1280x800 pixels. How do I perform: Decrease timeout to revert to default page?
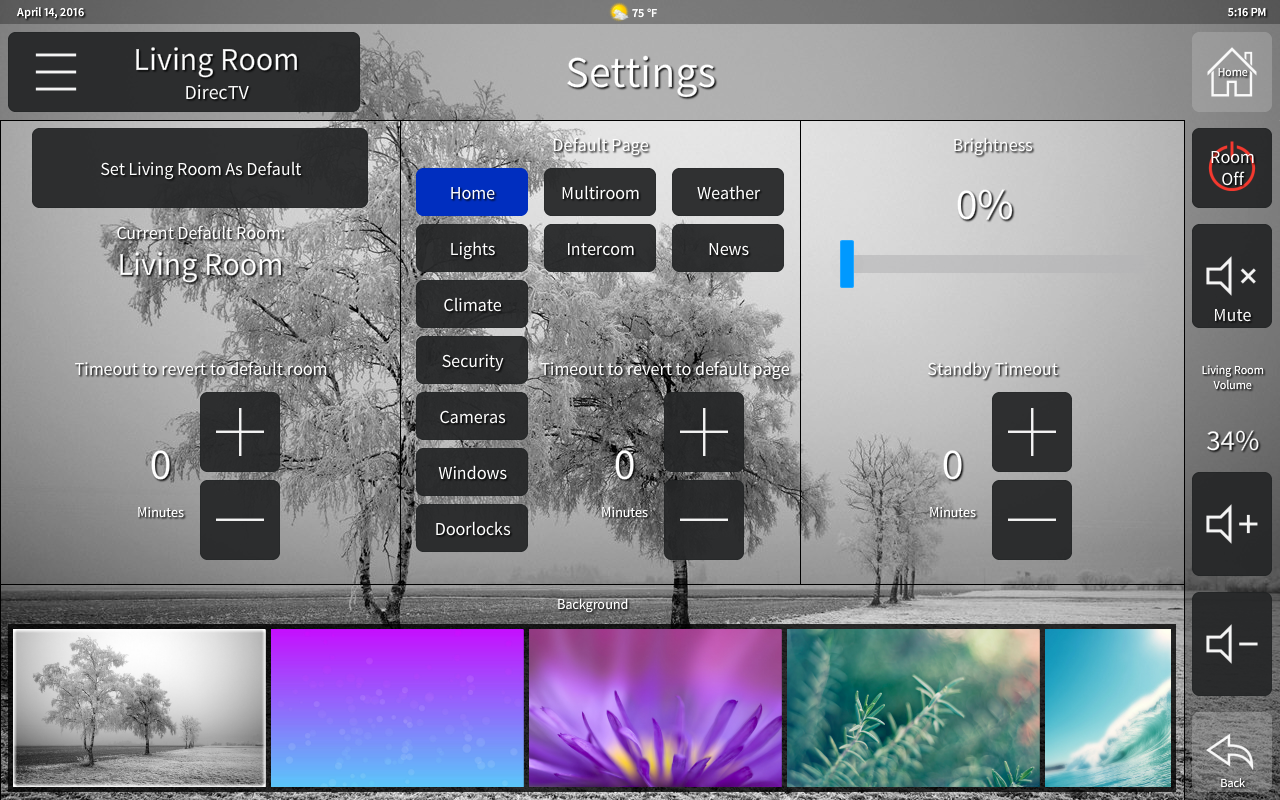click(704, 520)
